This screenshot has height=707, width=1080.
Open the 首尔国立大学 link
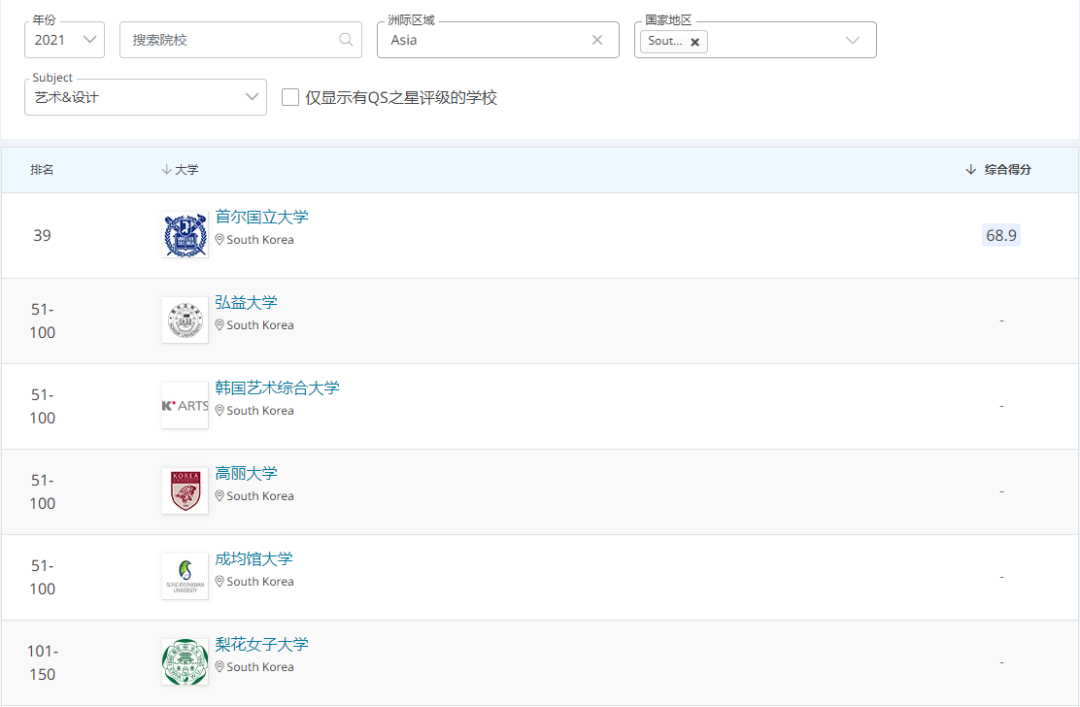tap(262, 217)
